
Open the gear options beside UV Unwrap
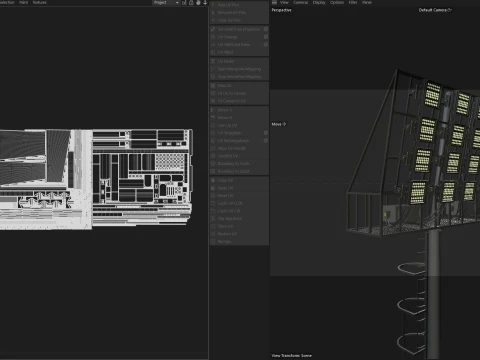pos(266,37)
